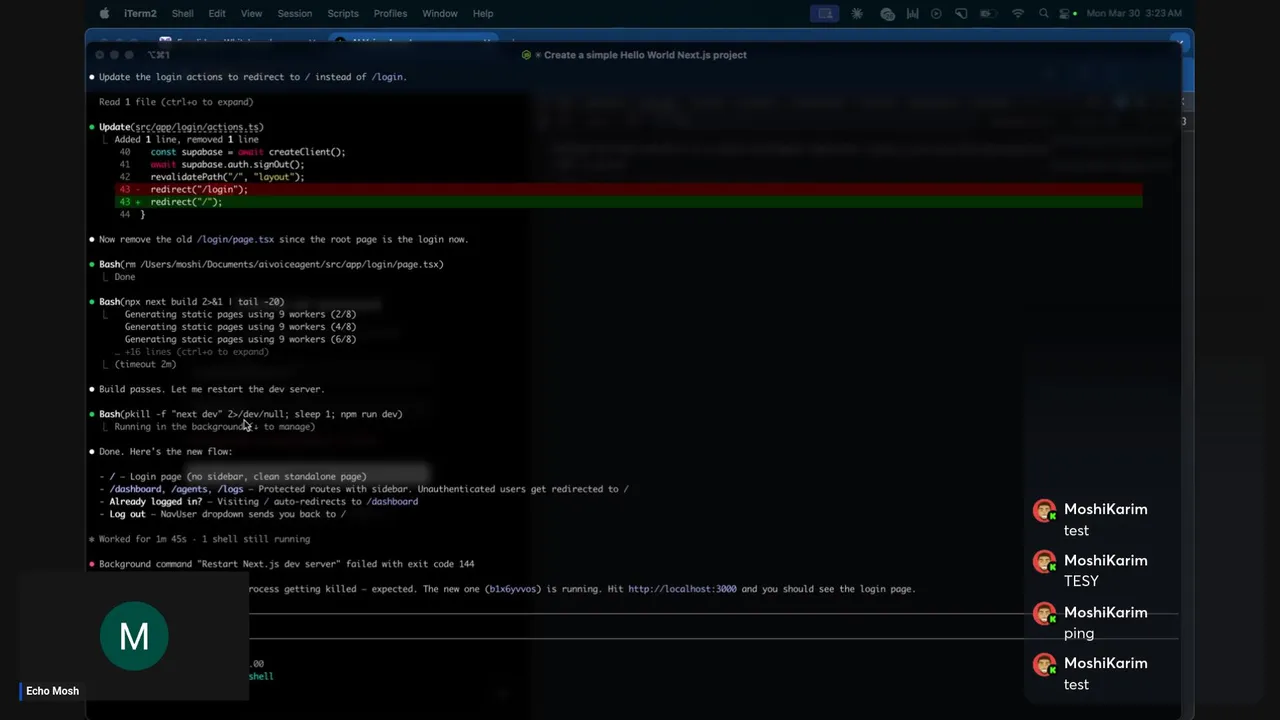
Task: Click the supabase.auth.signOut() code line
Action: (x=227, y=164)
